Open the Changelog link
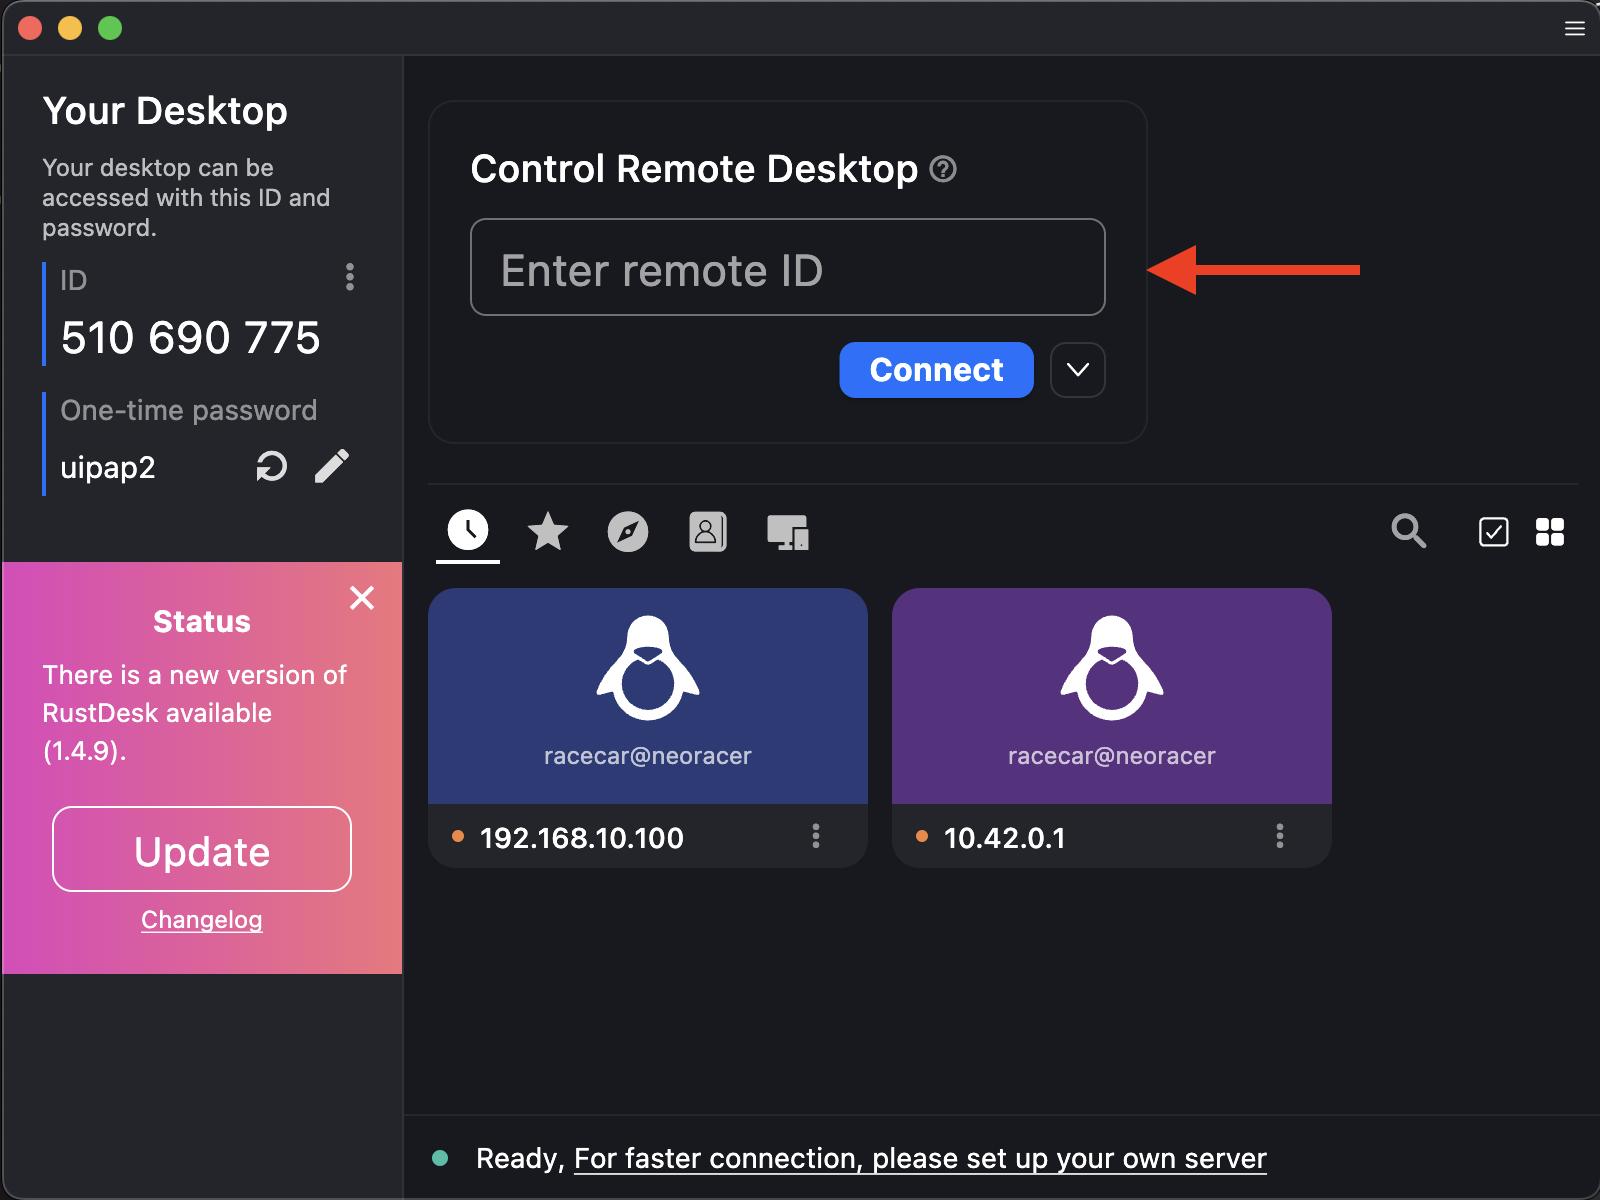The width and height of the screenshot is (1600, 1200). 202,920
